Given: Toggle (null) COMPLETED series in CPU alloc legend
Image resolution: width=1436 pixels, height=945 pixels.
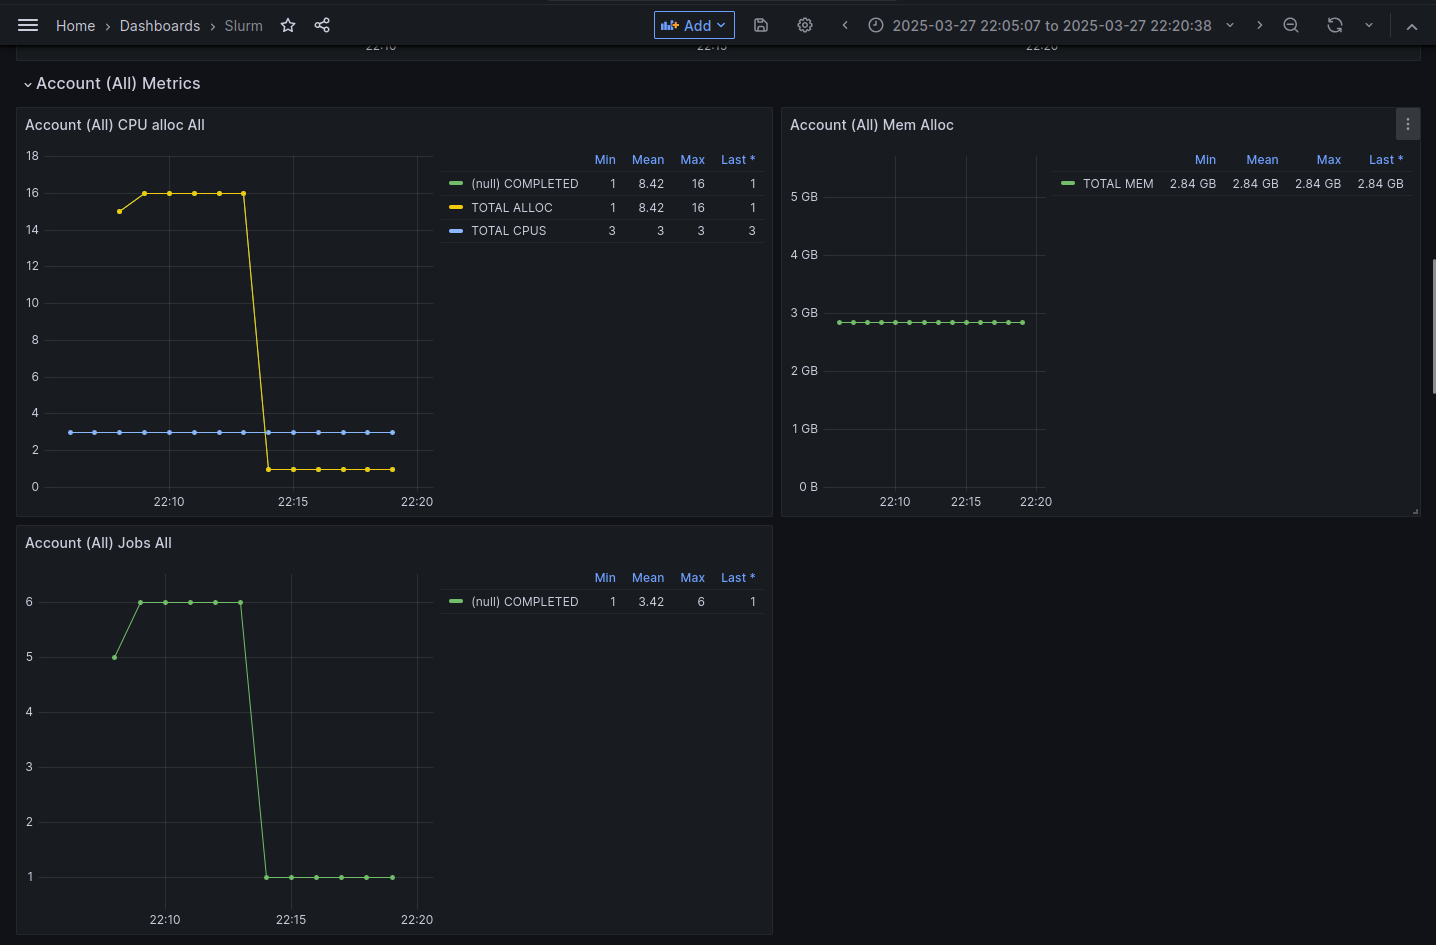Looking at the screenshot, I should tap(524, 184).
